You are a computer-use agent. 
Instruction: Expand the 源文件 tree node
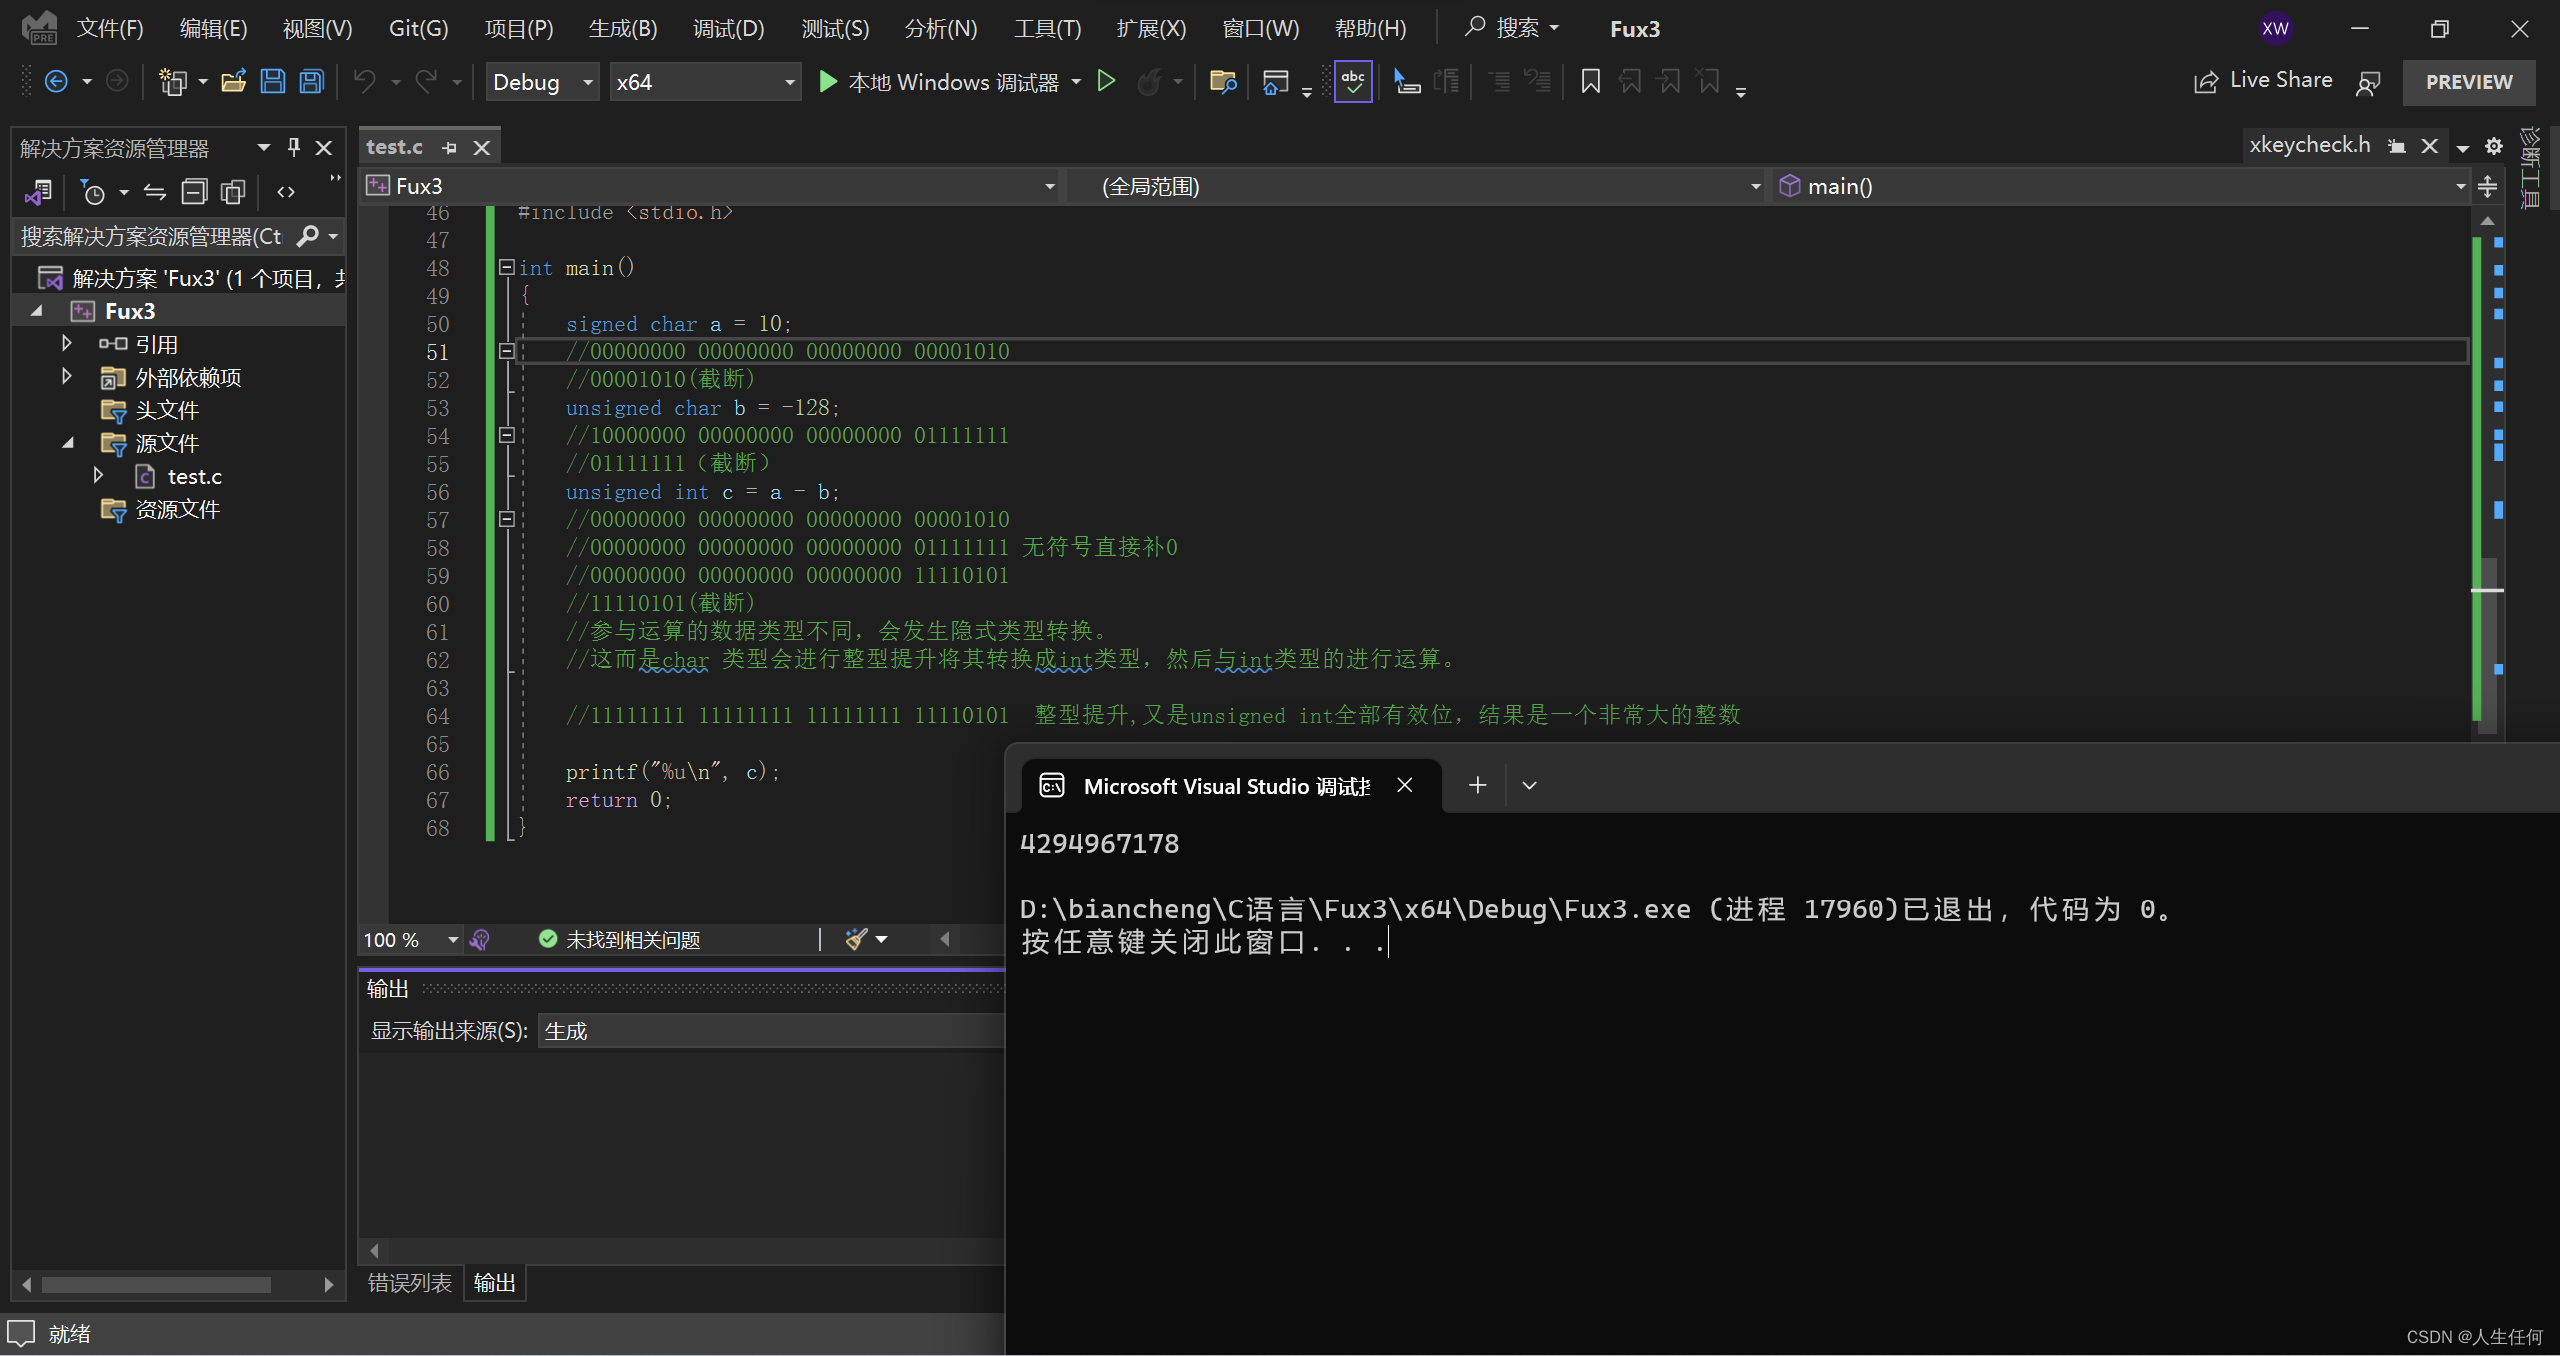coord(64,444)
